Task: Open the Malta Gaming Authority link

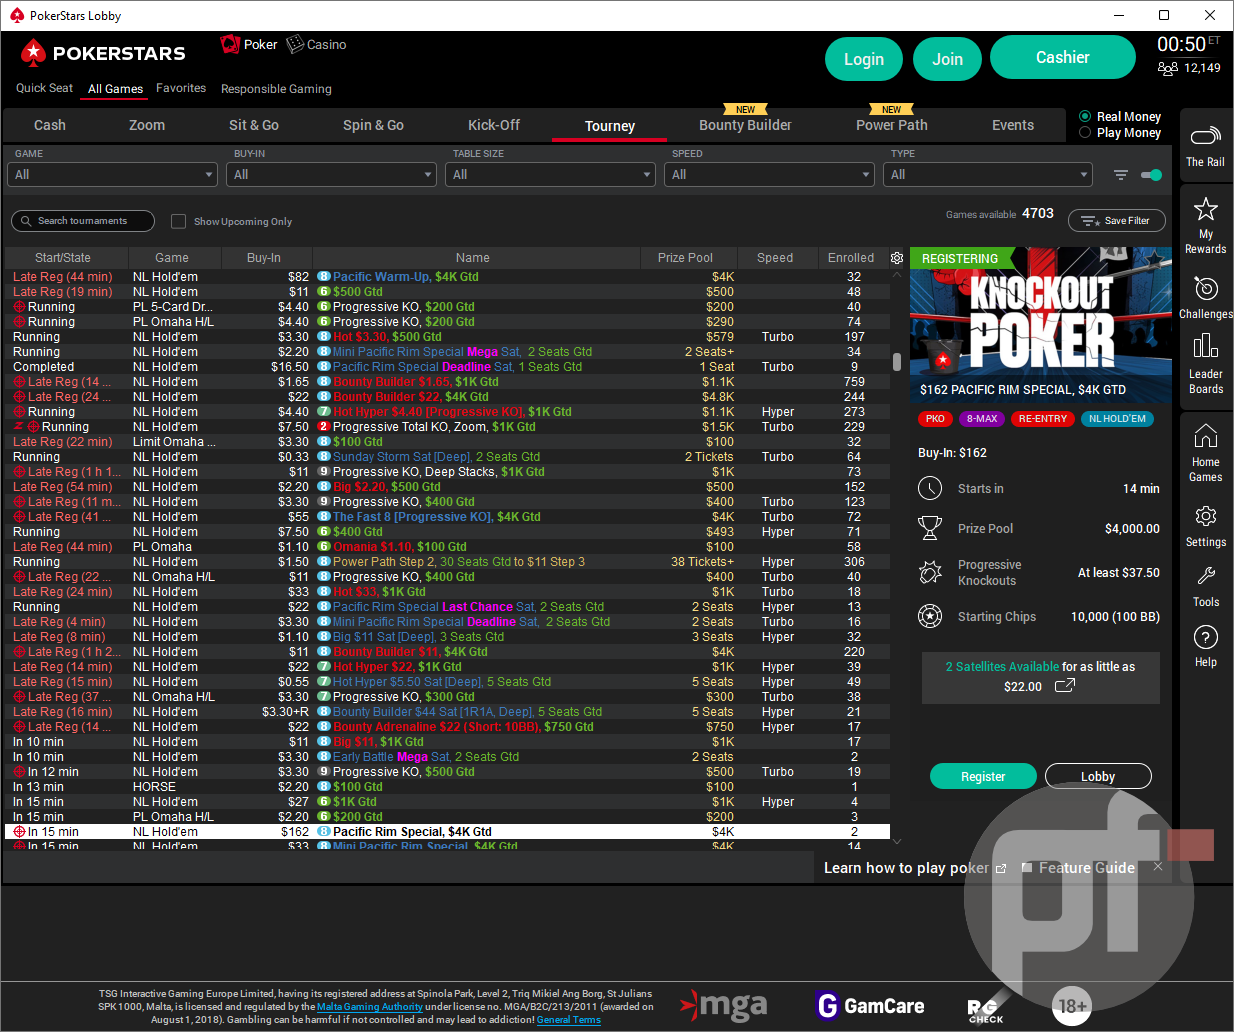Action: click(370, 1007)
